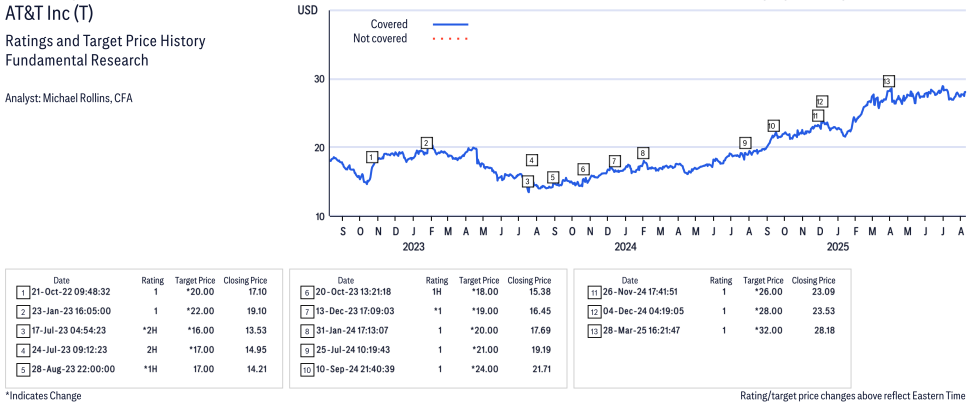This screenshot has height=402, width=976.
Task: Select chart marker 7 in the plot
Action: [x=614, y=161]
